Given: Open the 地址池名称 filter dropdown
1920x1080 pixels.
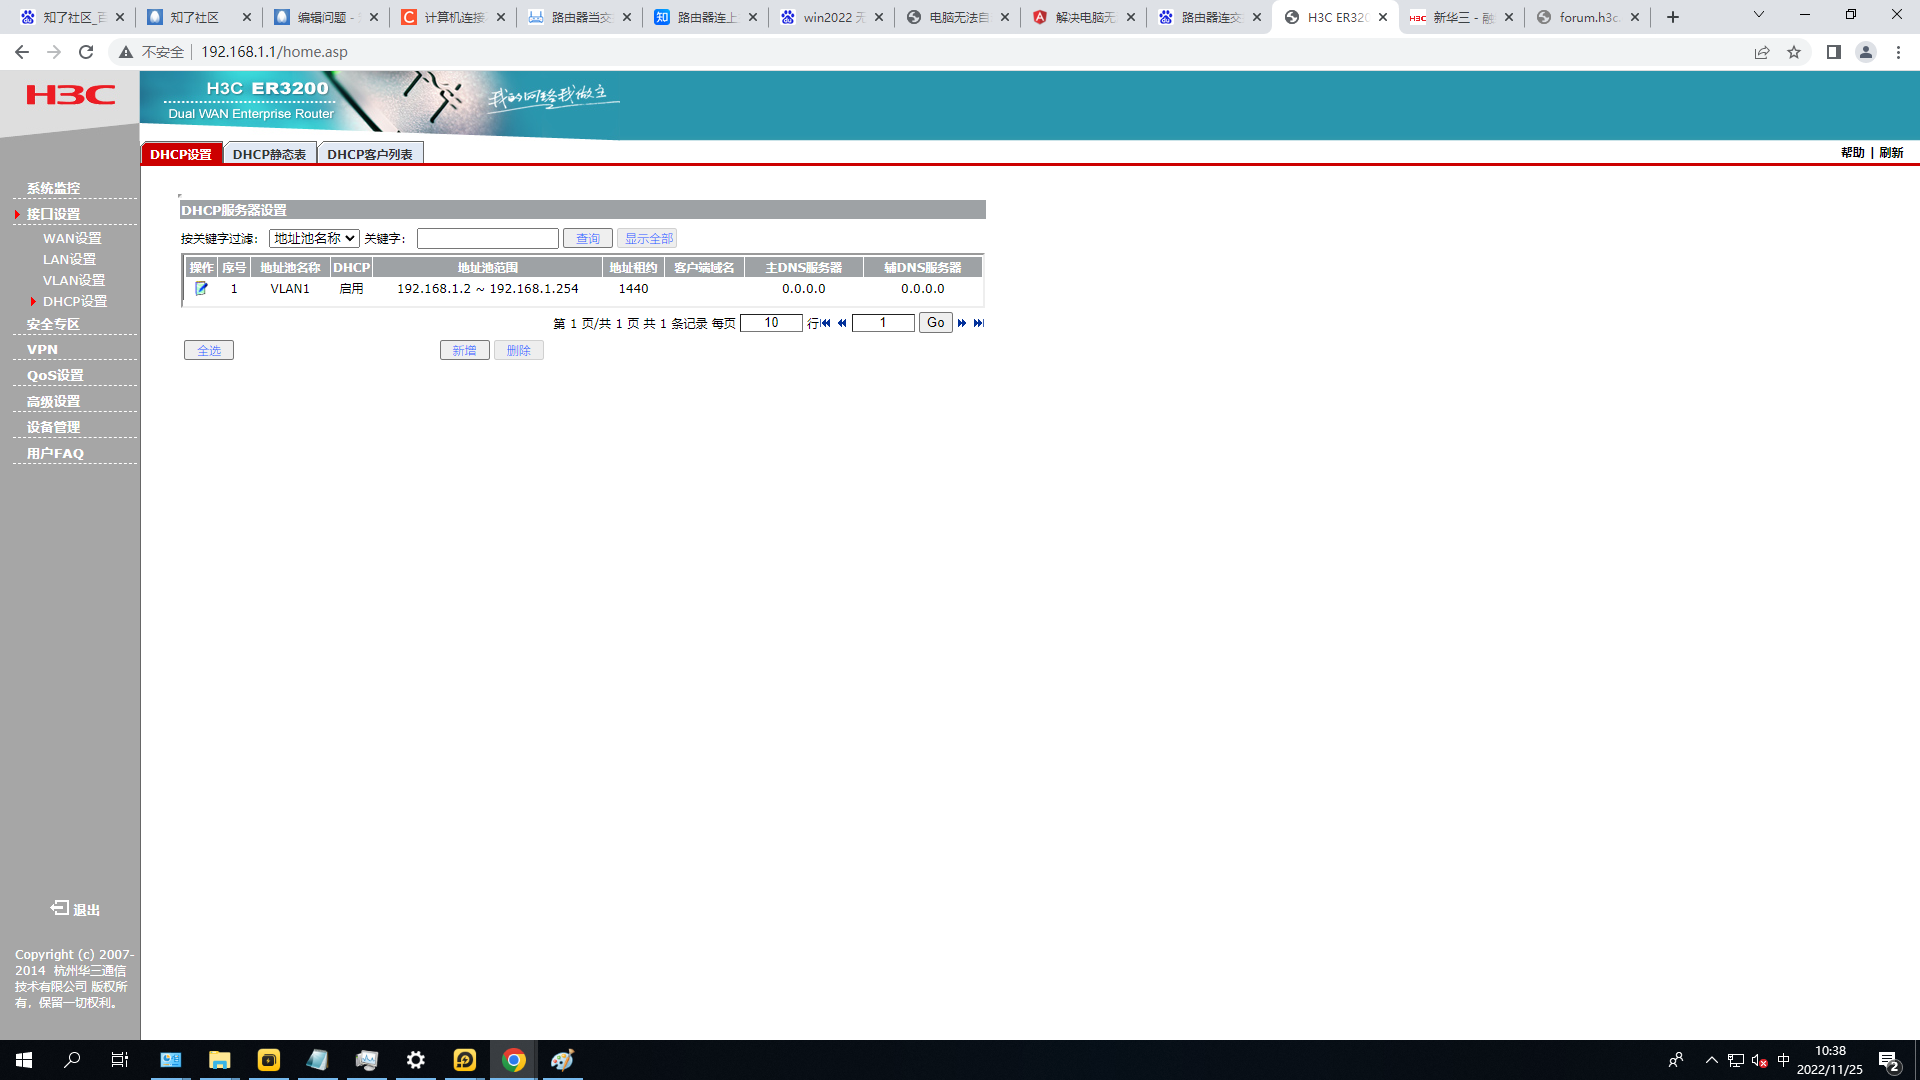Looking at the screenshot, I should [314, 238].
